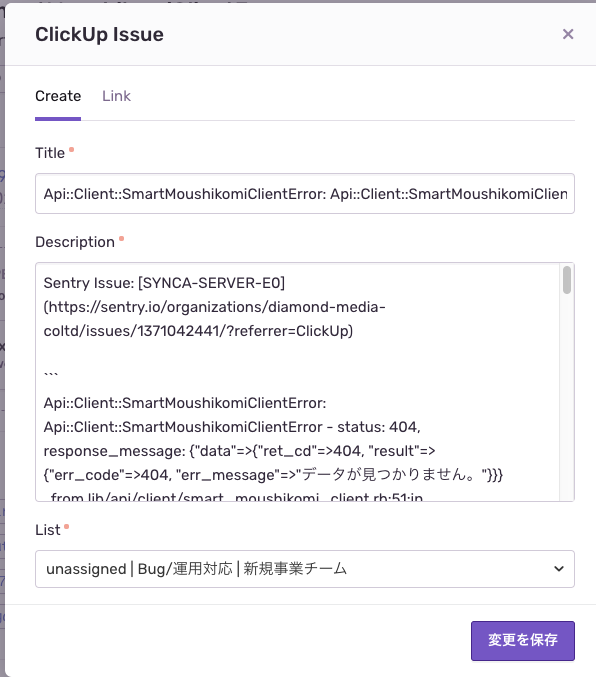Viewport: 596px width, 677px height.
Task: Close the ClickUp Issue dialog
Action: click(x=568, y=34)
